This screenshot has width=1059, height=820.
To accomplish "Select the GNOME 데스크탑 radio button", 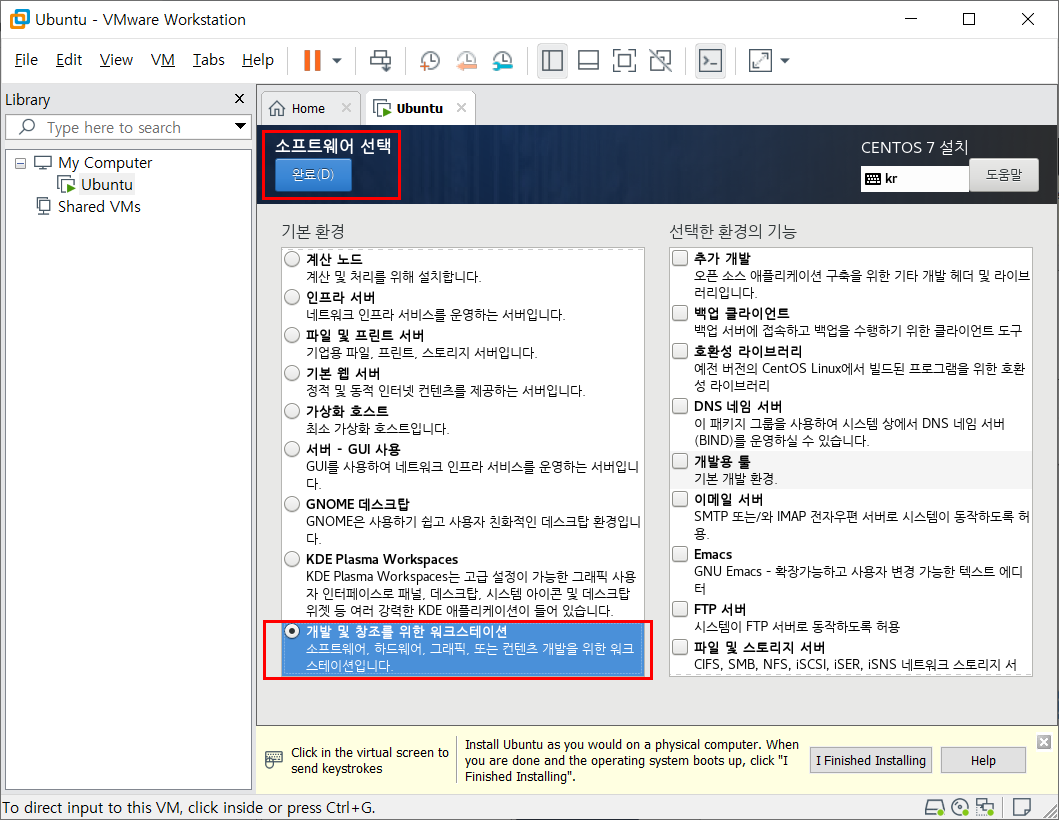I will point(292,504).
